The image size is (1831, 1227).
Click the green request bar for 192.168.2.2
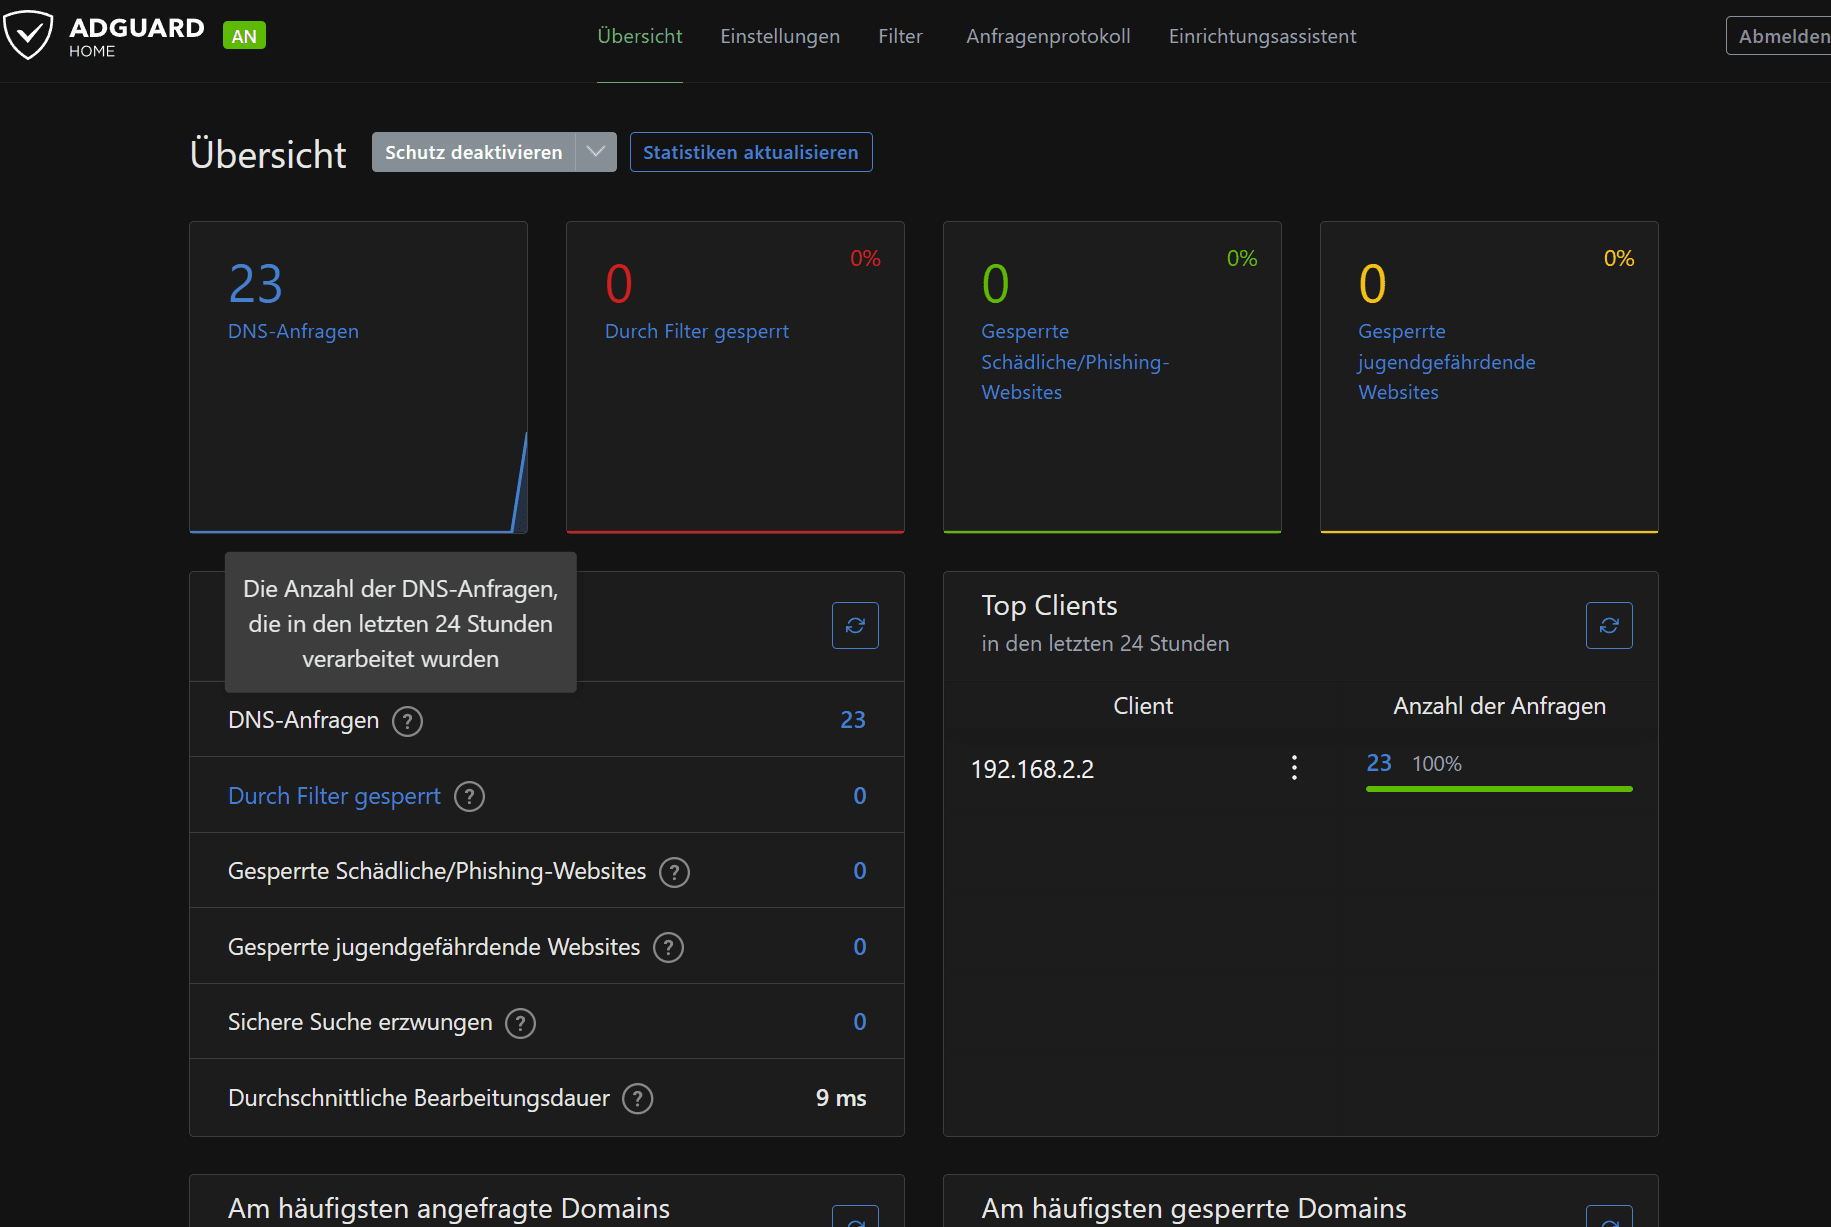tap(1499, 789)
